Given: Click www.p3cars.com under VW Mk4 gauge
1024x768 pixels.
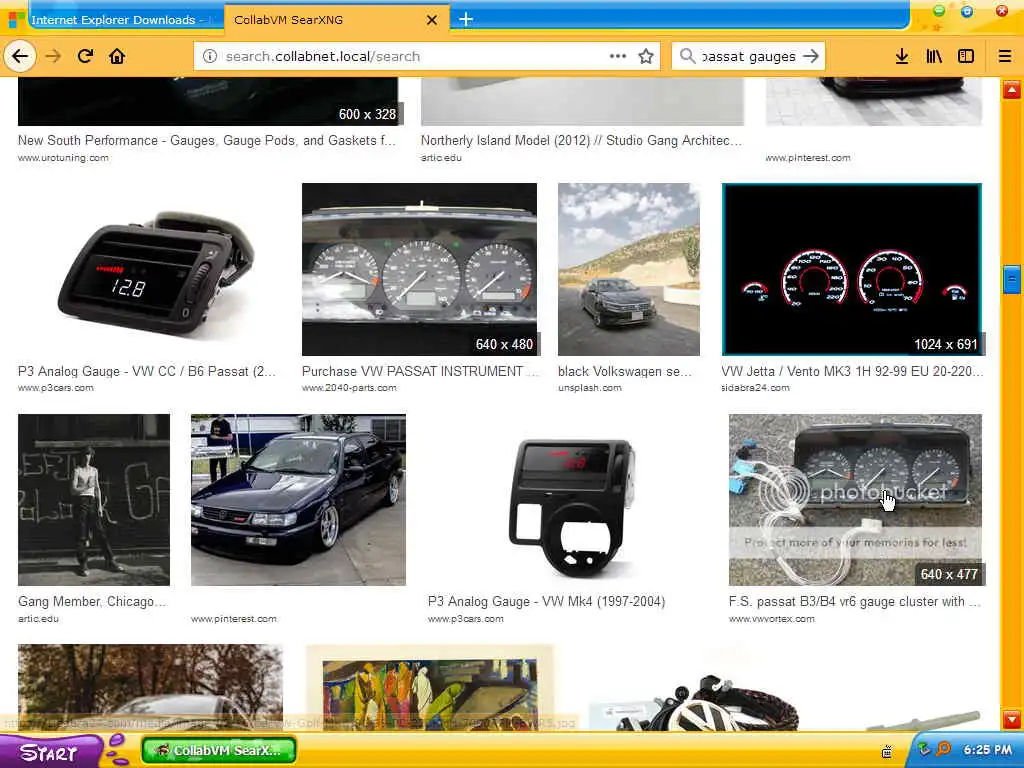Looking at the screenshot, I should tap(466, 618).
